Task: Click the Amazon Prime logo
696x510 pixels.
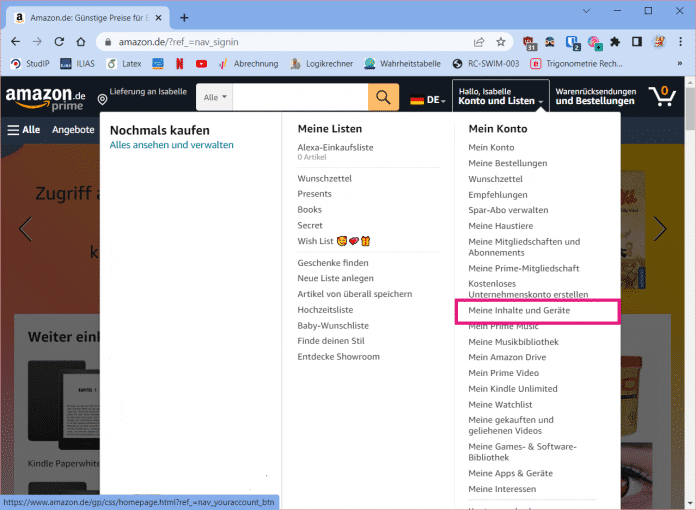Action: [45, 98]
